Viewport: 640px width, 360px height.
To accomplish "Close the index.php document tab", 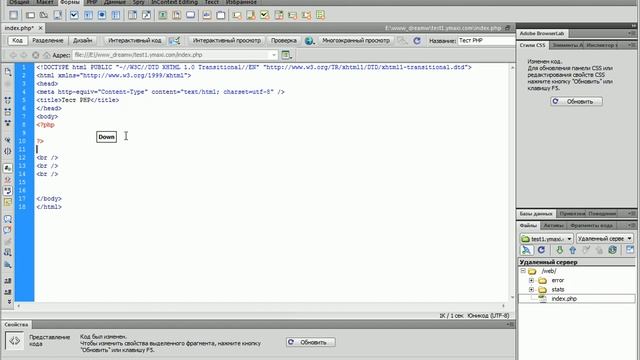I will pyautogui.click(x=40, y=28).
